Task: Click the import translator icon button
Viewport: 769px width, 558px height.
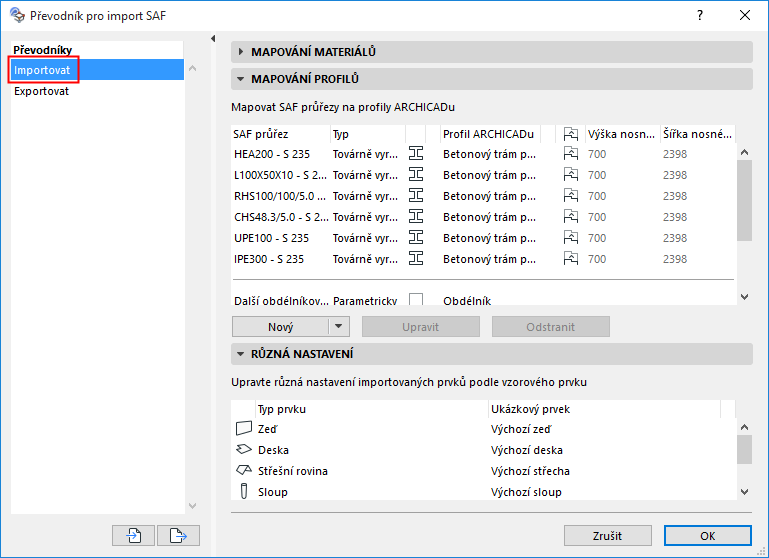Action: click(x=134, y=535)
